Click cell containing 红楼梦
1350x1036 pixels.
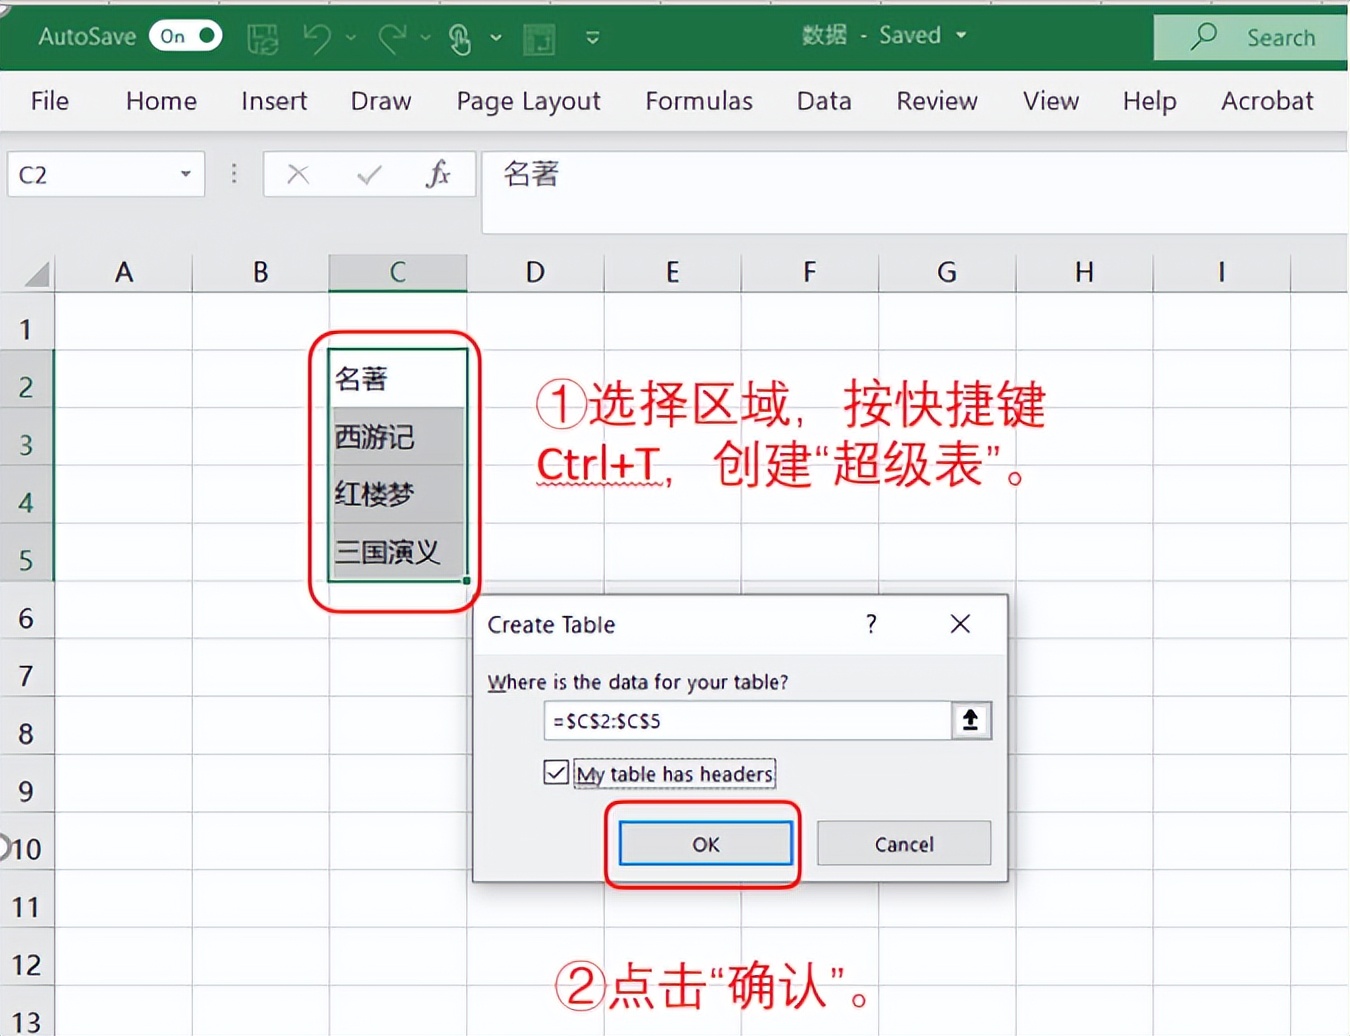(x=398, y=494)
